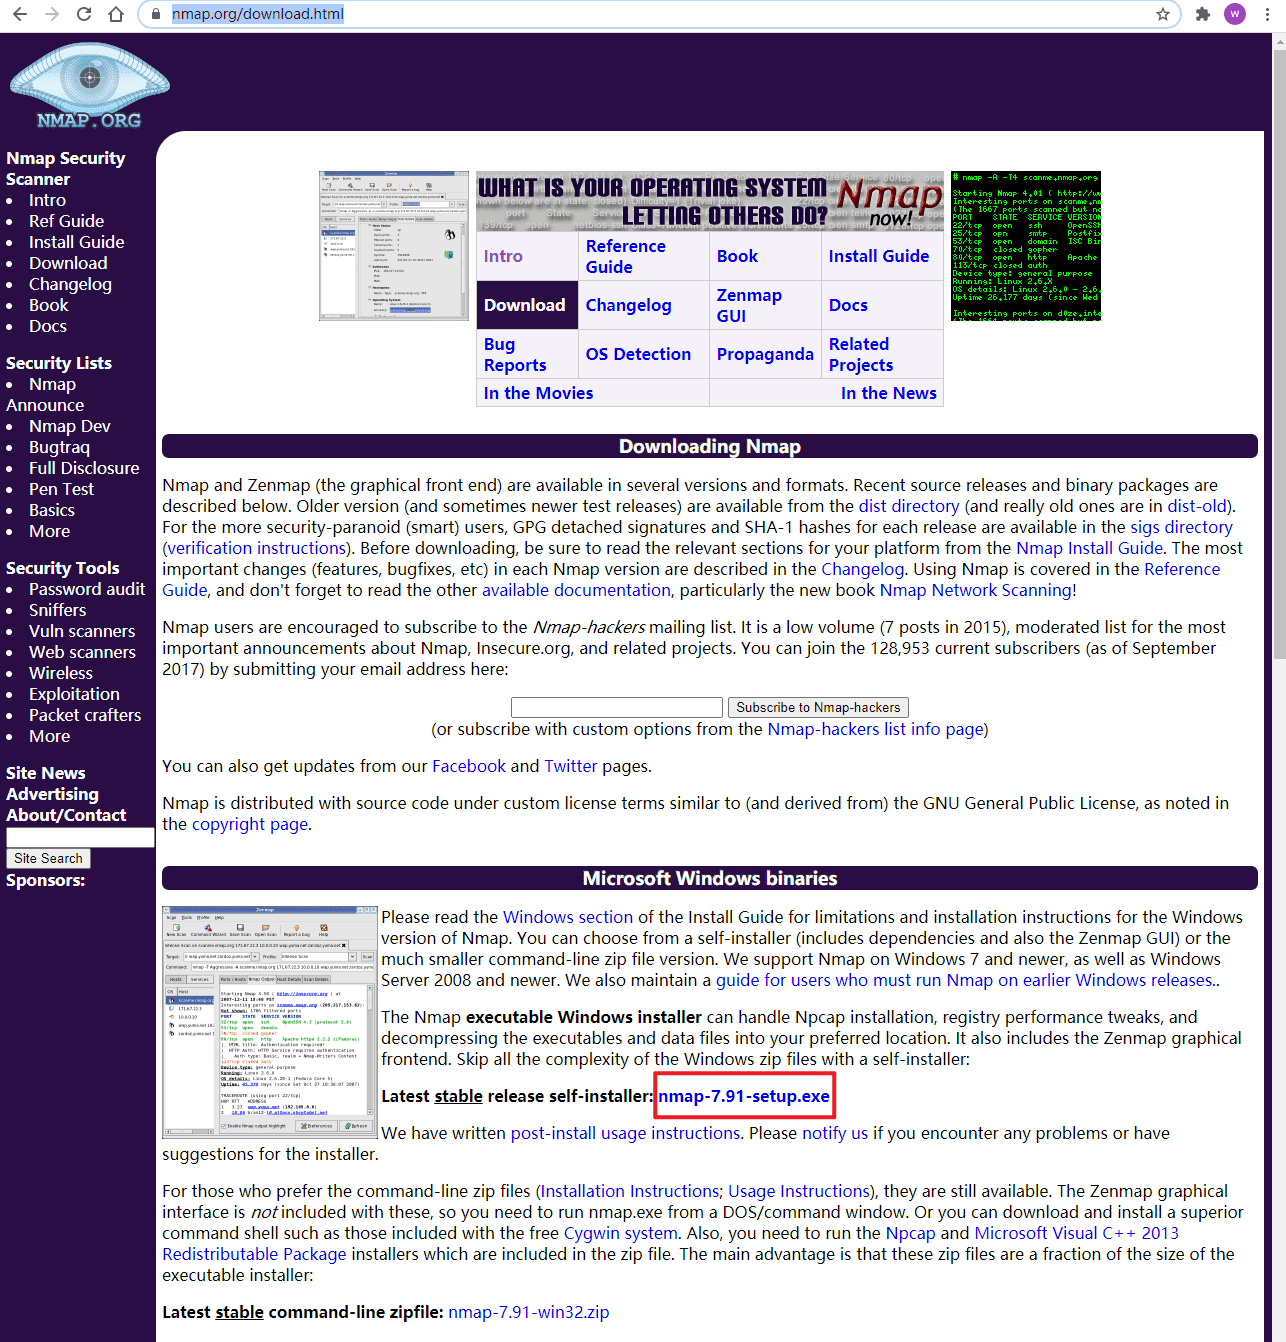Open the Chrome extensions puzzle icon
The image size is (1286, 1342).
click(x=1203, y=14)
